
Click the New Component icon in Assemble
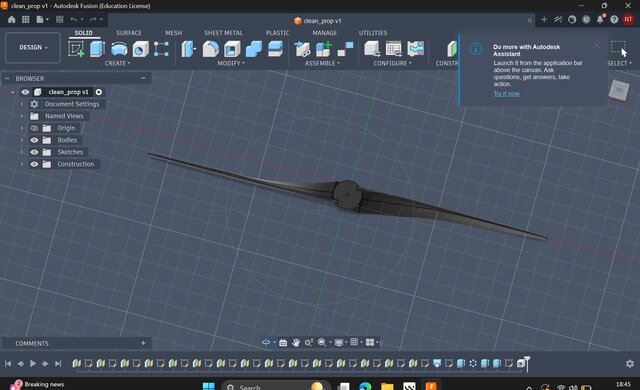(324, 49)
